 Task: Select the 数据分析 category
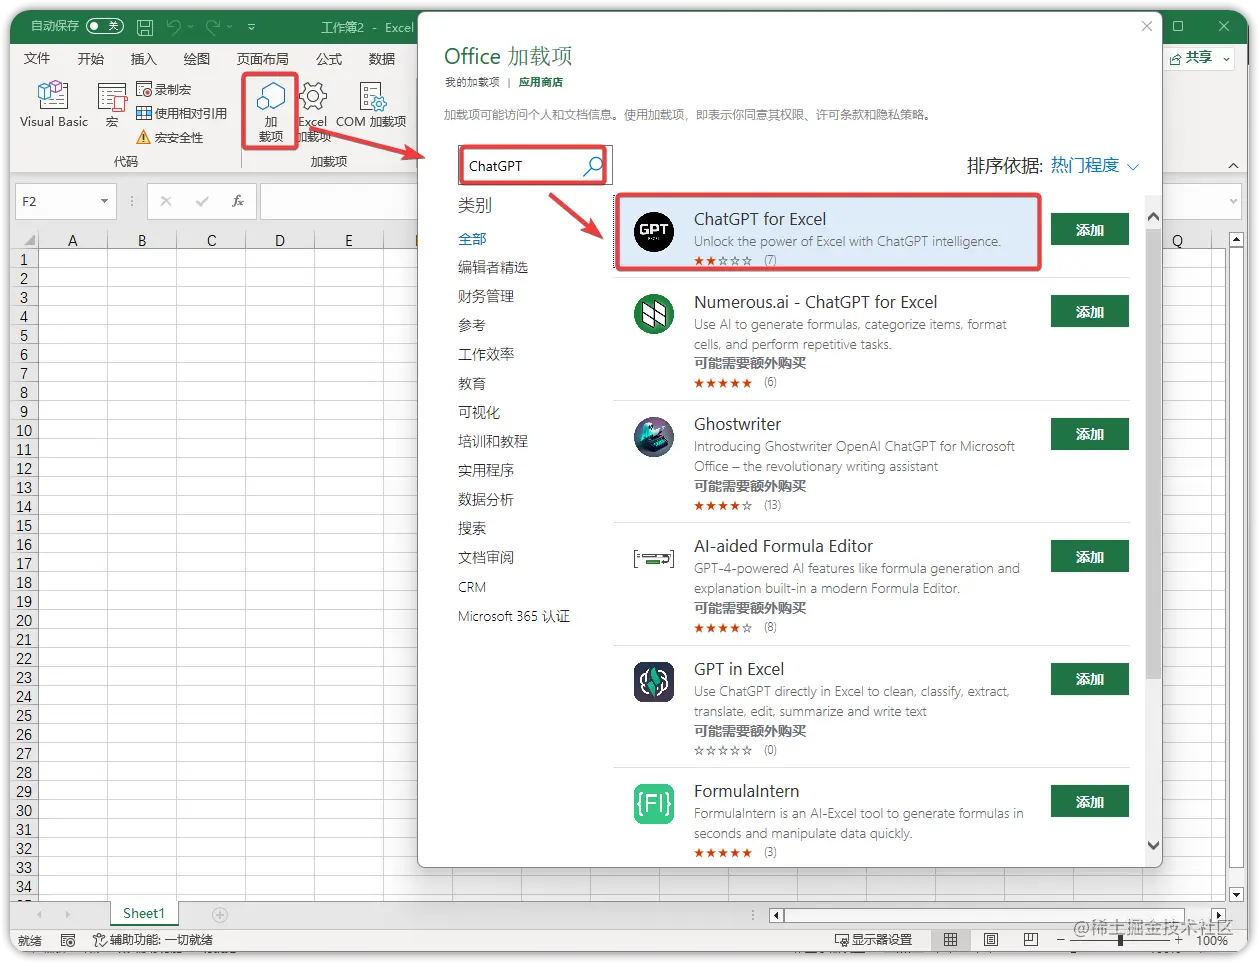pos(486,499)
